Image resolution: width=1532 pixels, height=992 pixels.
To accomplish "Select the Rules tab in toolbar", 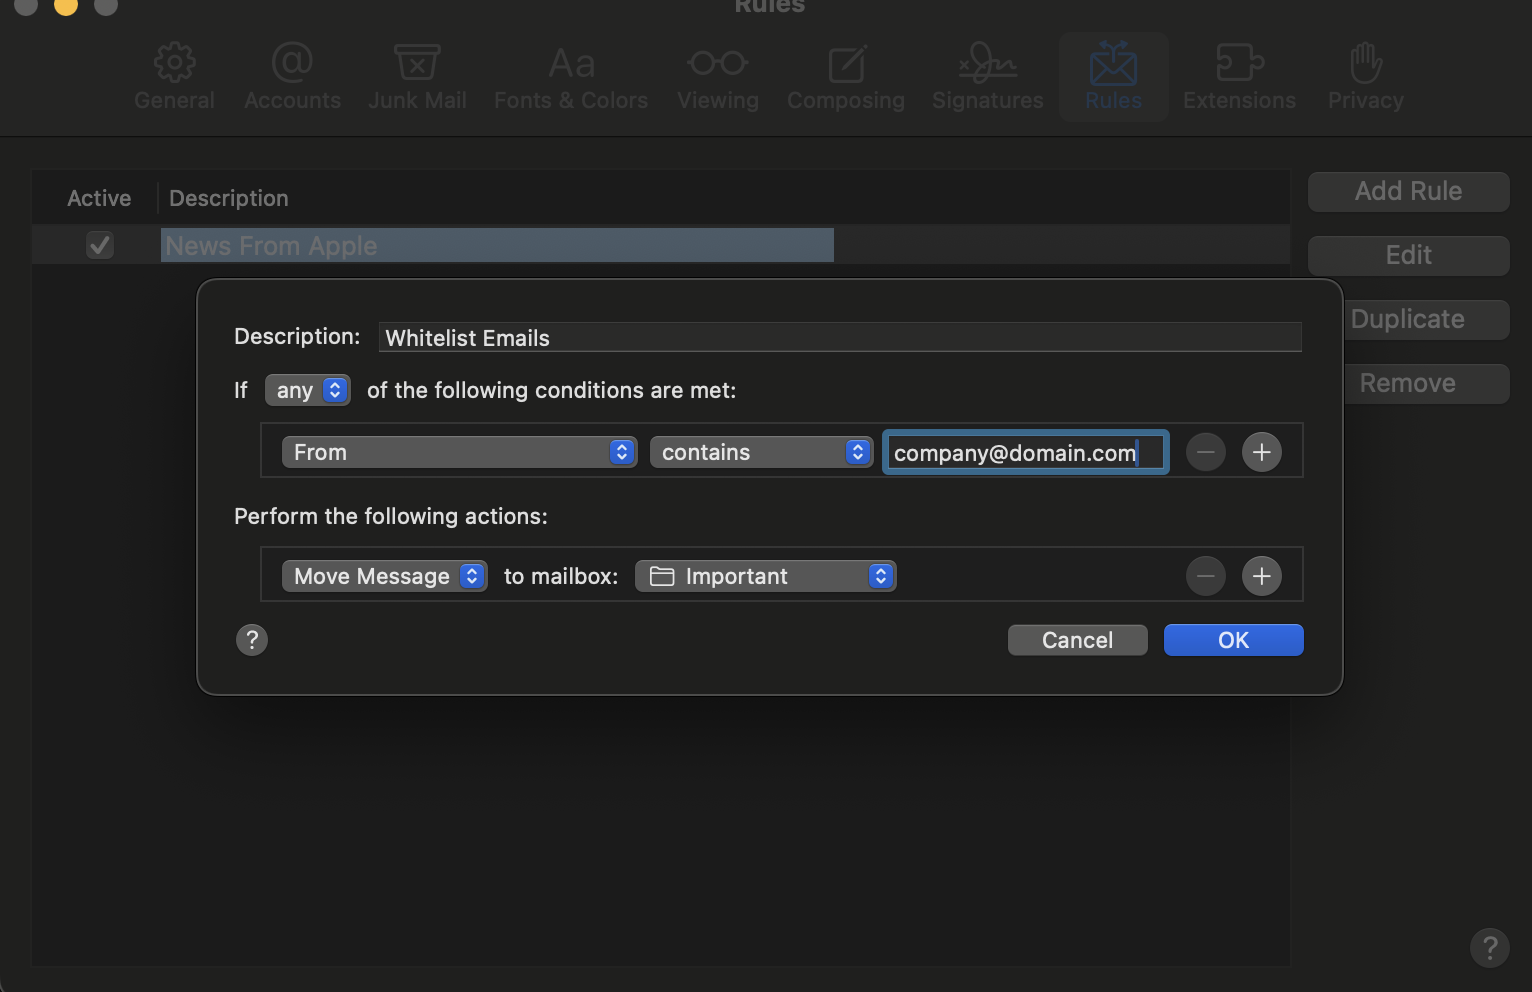I will (1113, 77).
